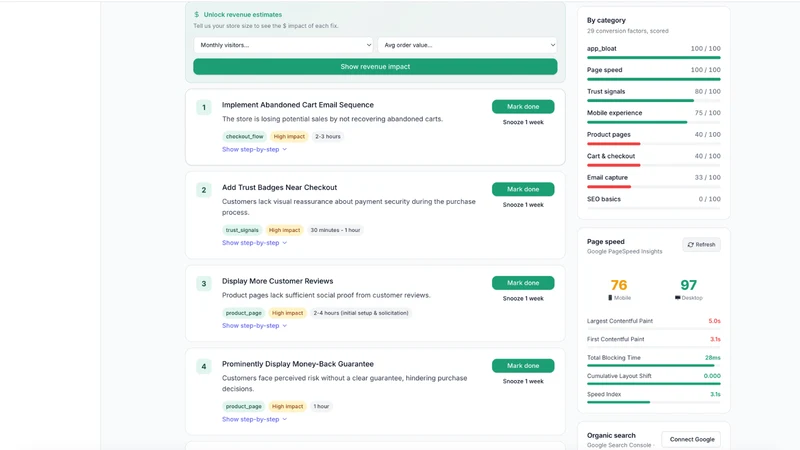Image resolution: width=800 pixels, height=450 pixels.
Task: Click High impact tag on Trust Badges task
Action: 284,230
